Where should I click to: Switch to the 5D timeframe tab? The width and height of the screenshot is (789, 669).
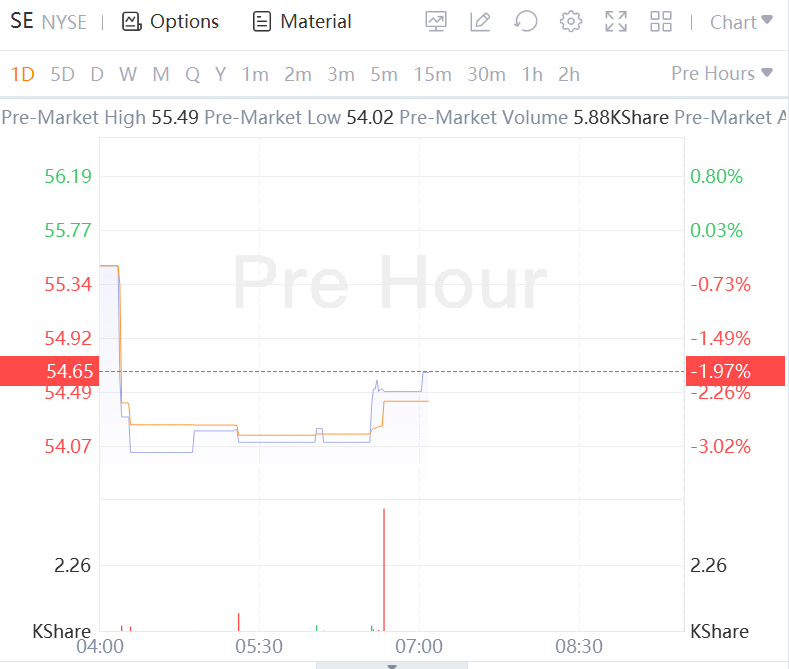pyautogui.click(x=62, y=74)
